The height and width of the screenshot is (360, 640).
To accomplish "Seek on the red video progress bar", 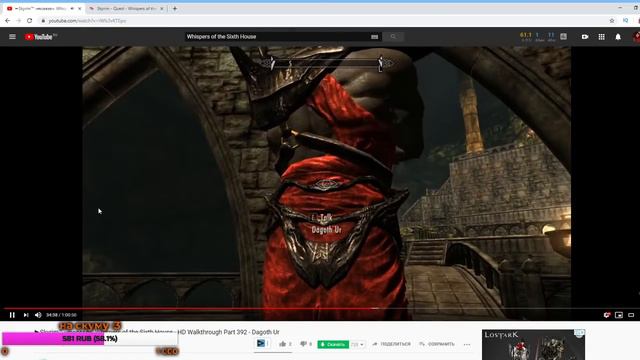I will tap(320, 309).
